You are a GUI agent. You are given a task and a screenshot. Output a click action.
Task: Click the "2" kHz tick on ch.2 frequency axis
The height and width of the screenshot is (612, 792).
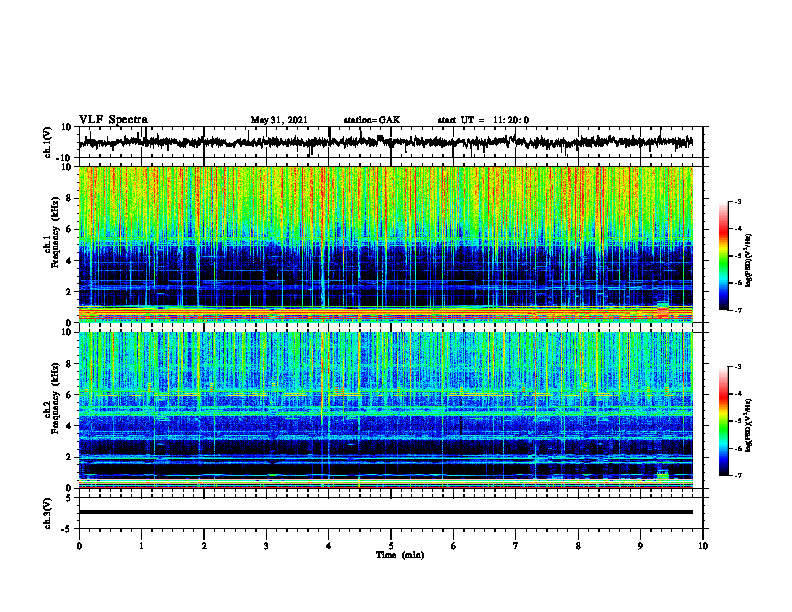70,457
